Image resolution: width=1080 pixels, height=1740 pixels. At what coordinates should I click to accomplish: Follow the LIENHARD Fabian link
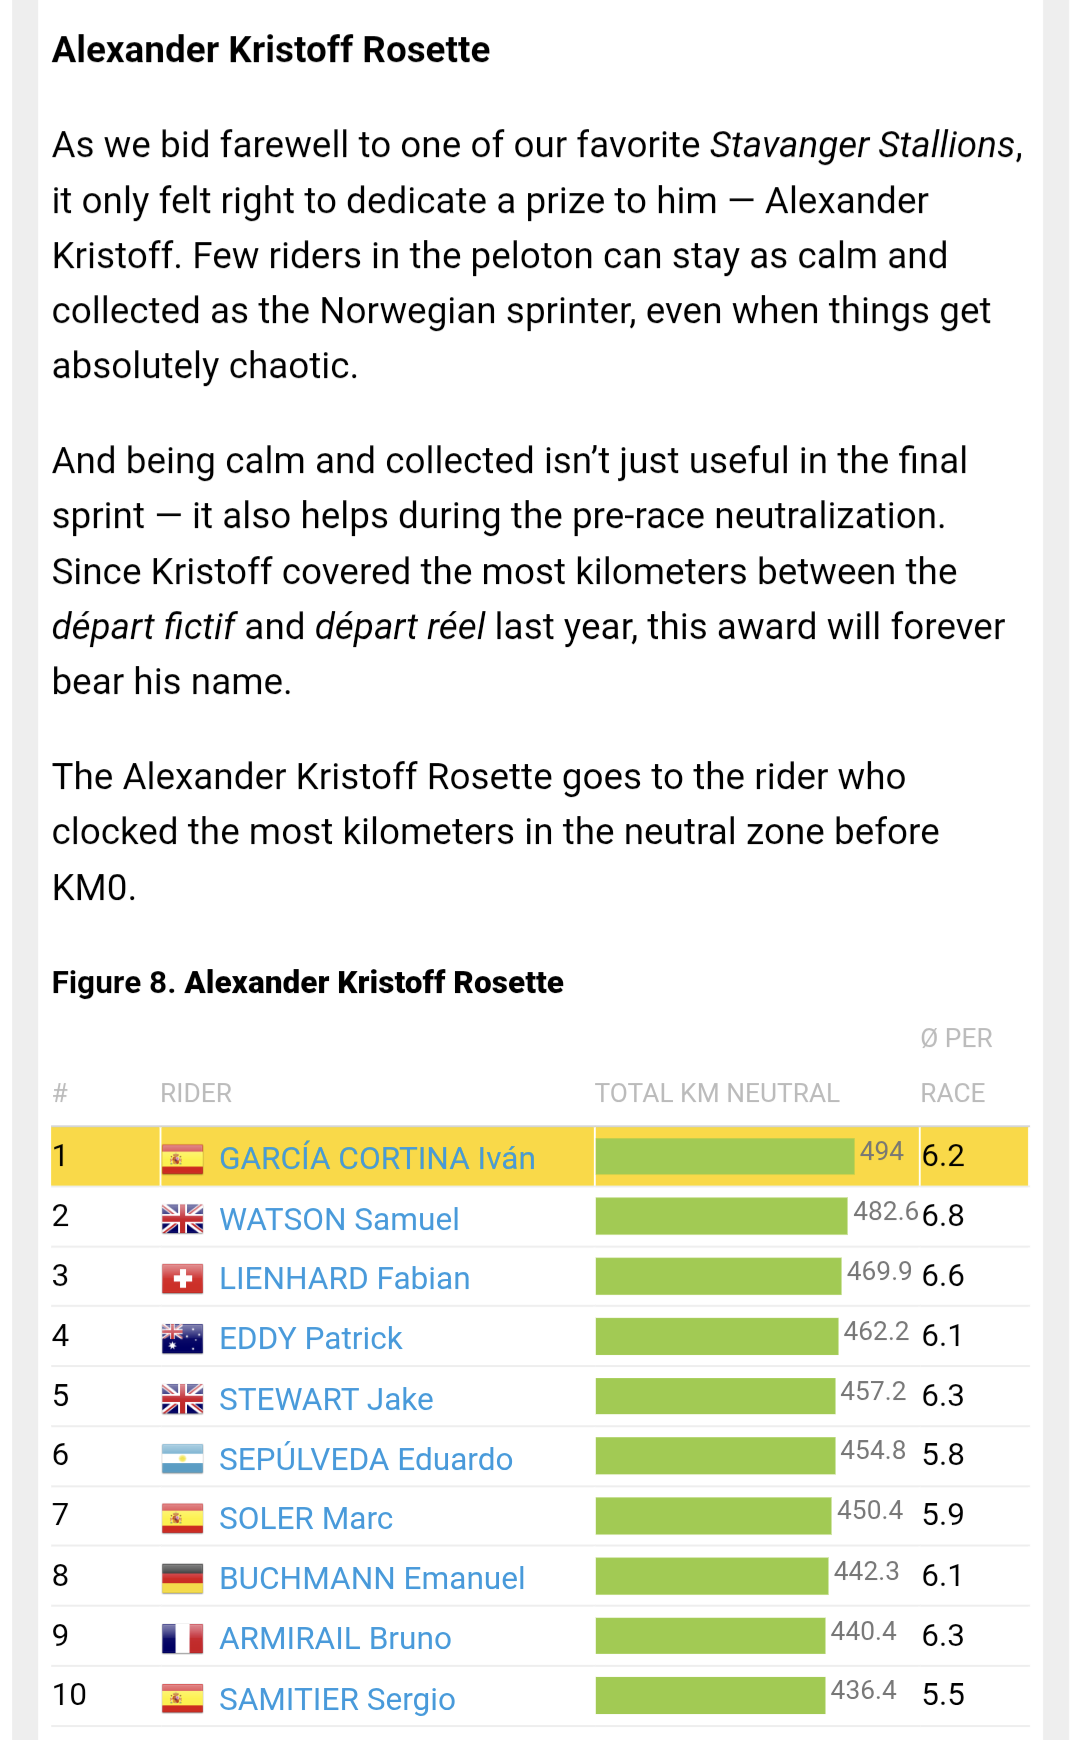(x=344, y=1278)
